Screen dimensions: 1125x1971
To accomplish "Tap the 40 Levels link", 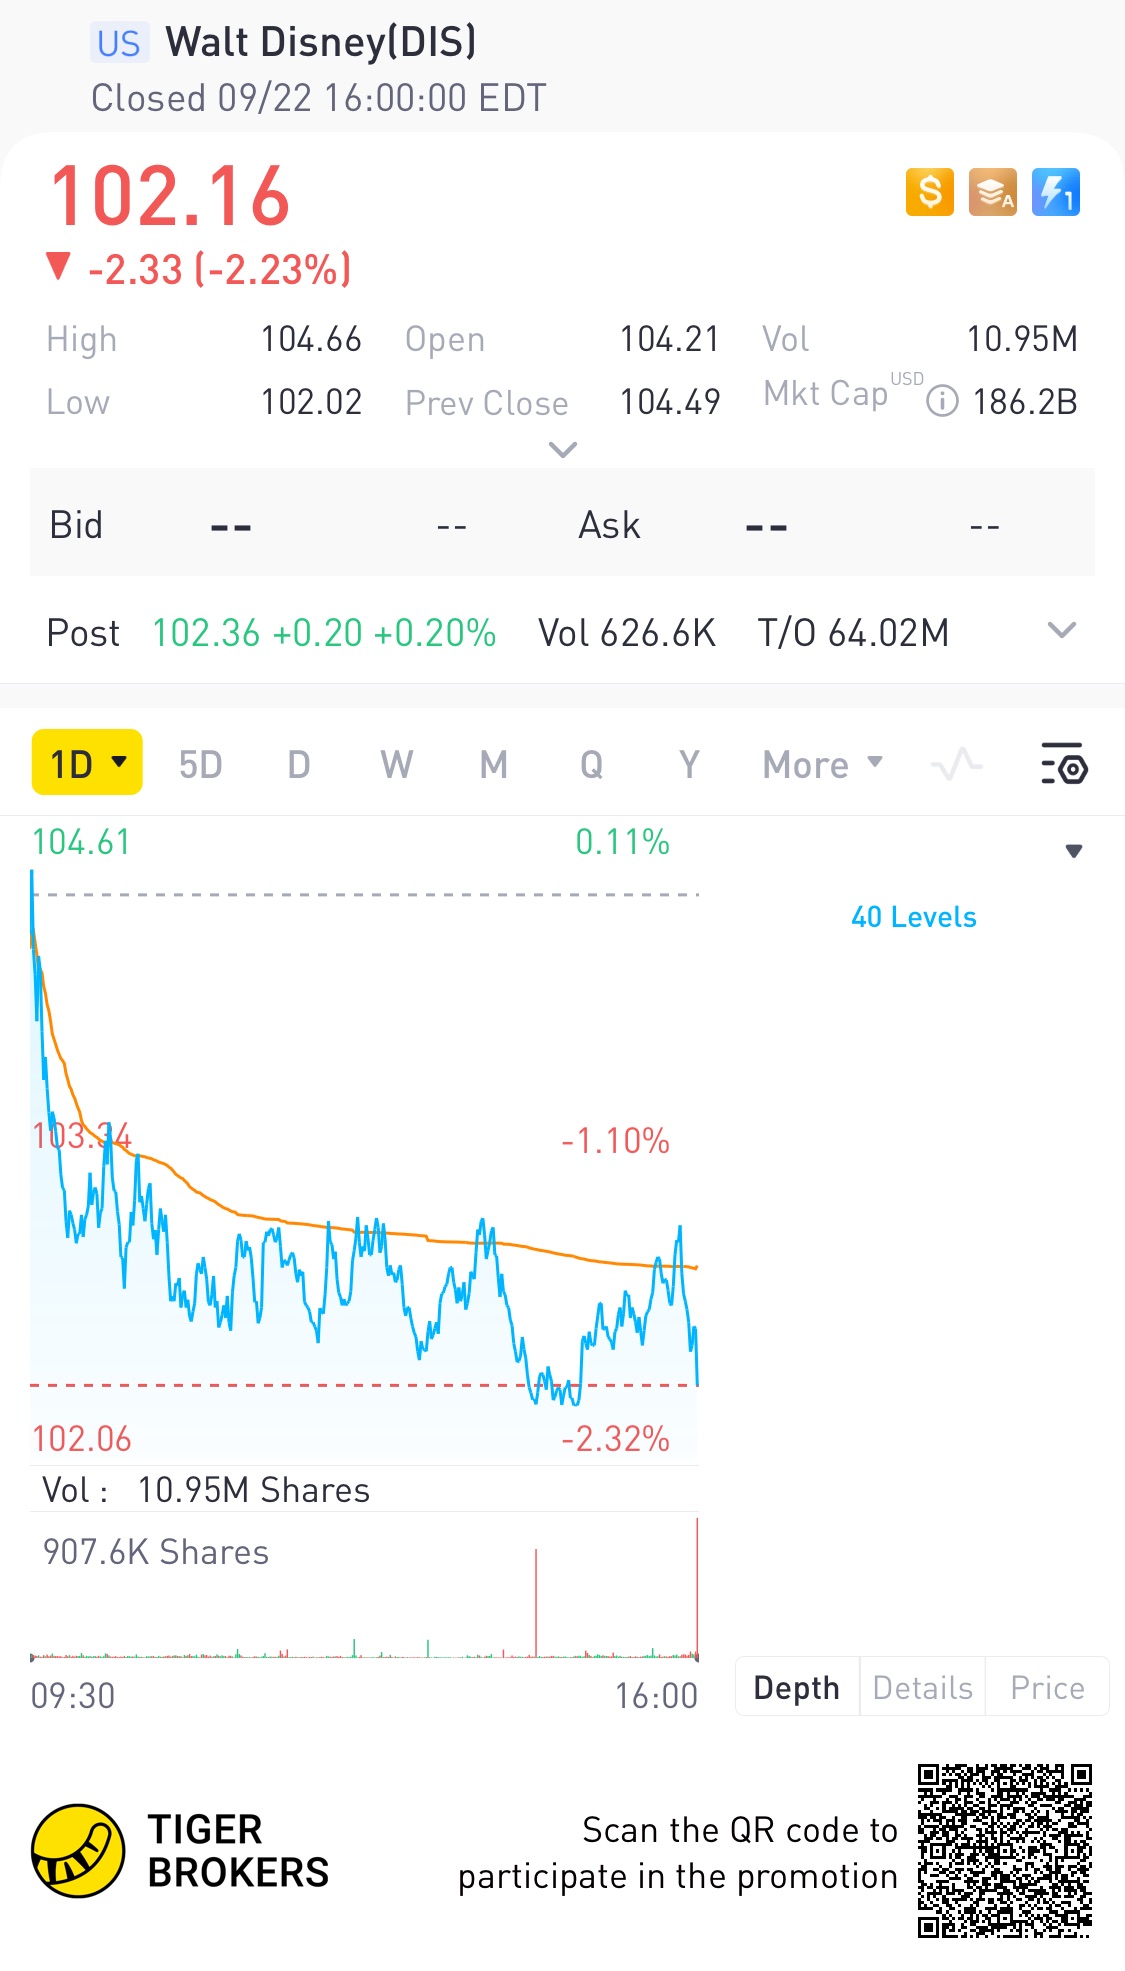I will [x=914, y=917].
